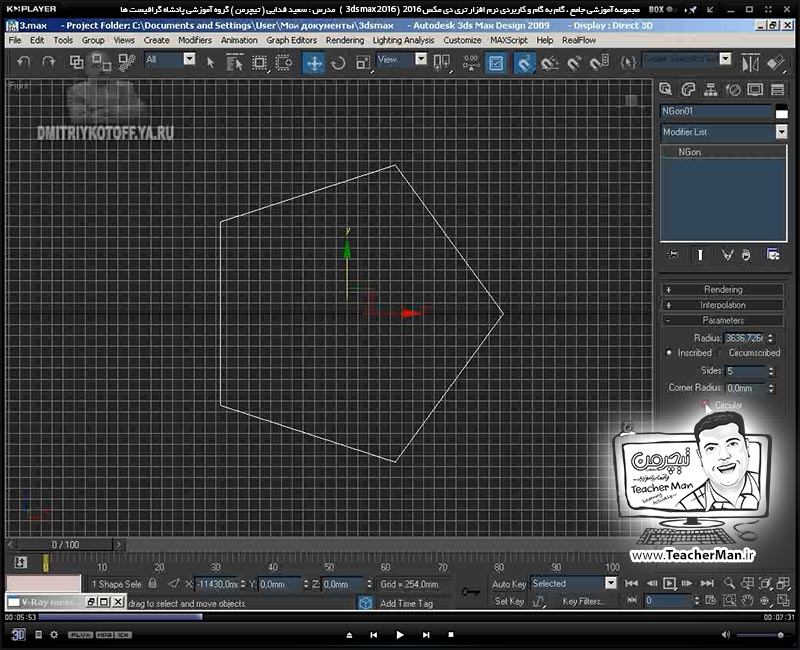Open the Create menu
The width and height of the screenshot is (800, 650).
coord(156,40)
